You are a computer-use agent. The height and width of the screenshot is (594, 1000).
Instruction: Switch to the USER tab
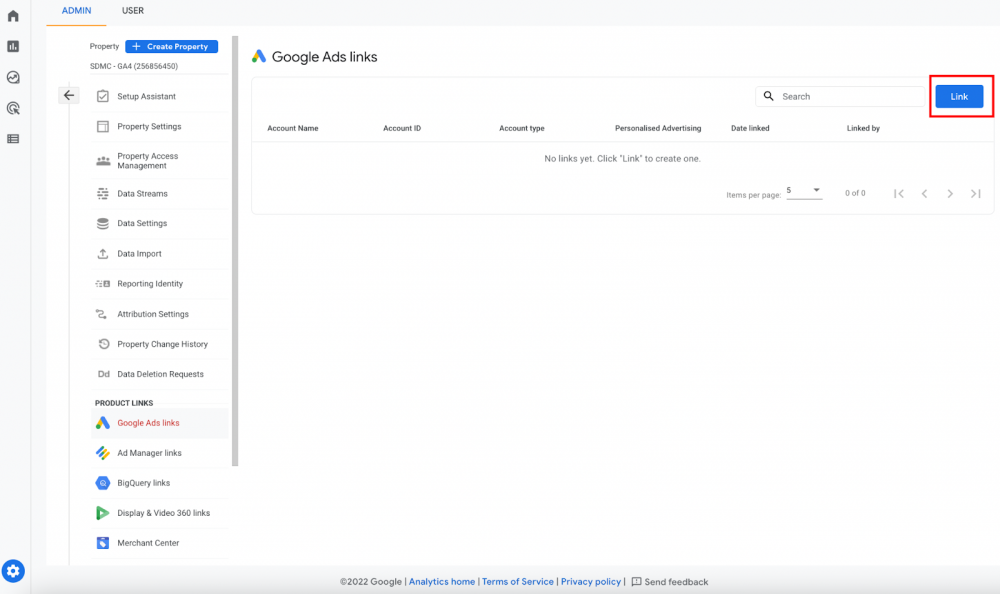[133, 11]
